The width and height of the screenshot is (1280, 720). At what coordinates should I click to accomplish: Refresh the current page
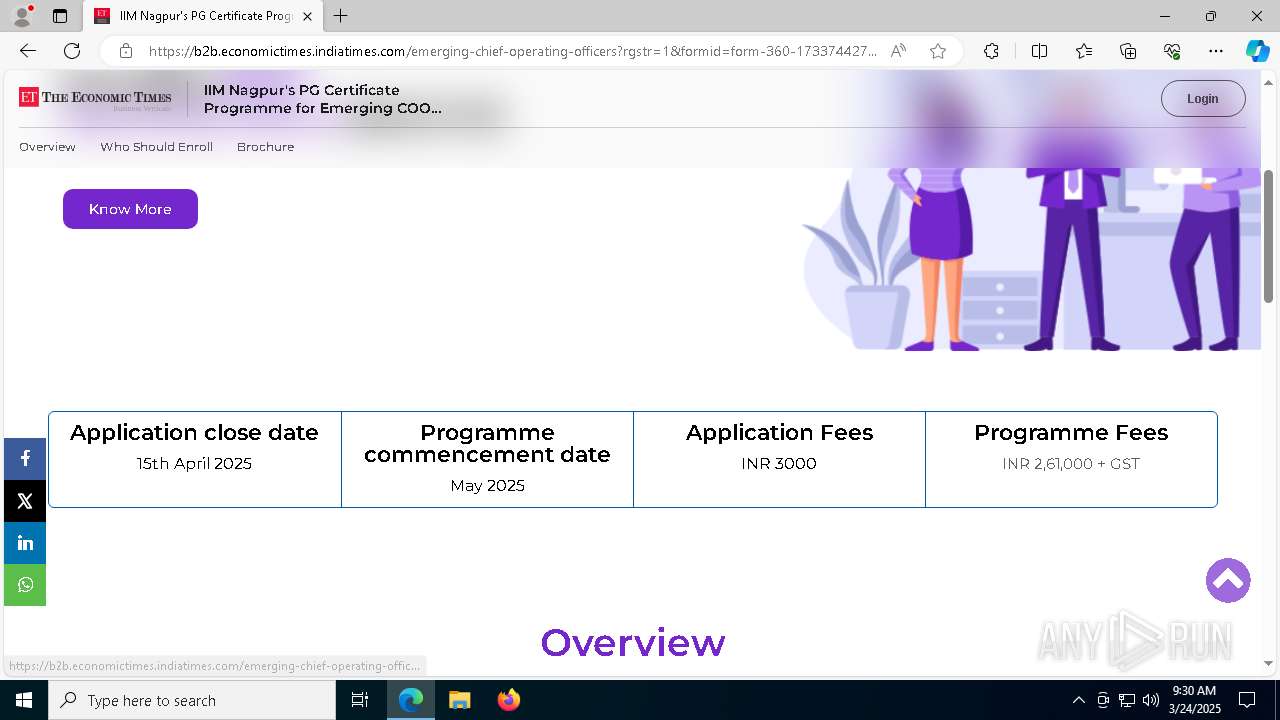72,51
